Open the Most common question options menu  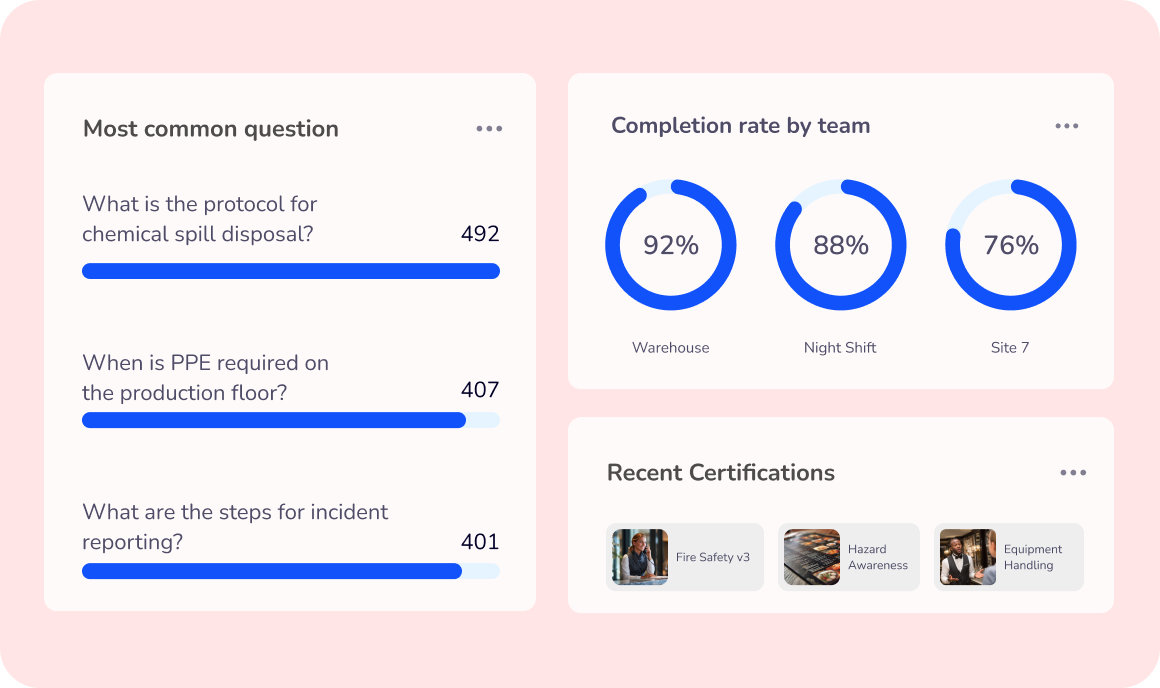point(489,129)
